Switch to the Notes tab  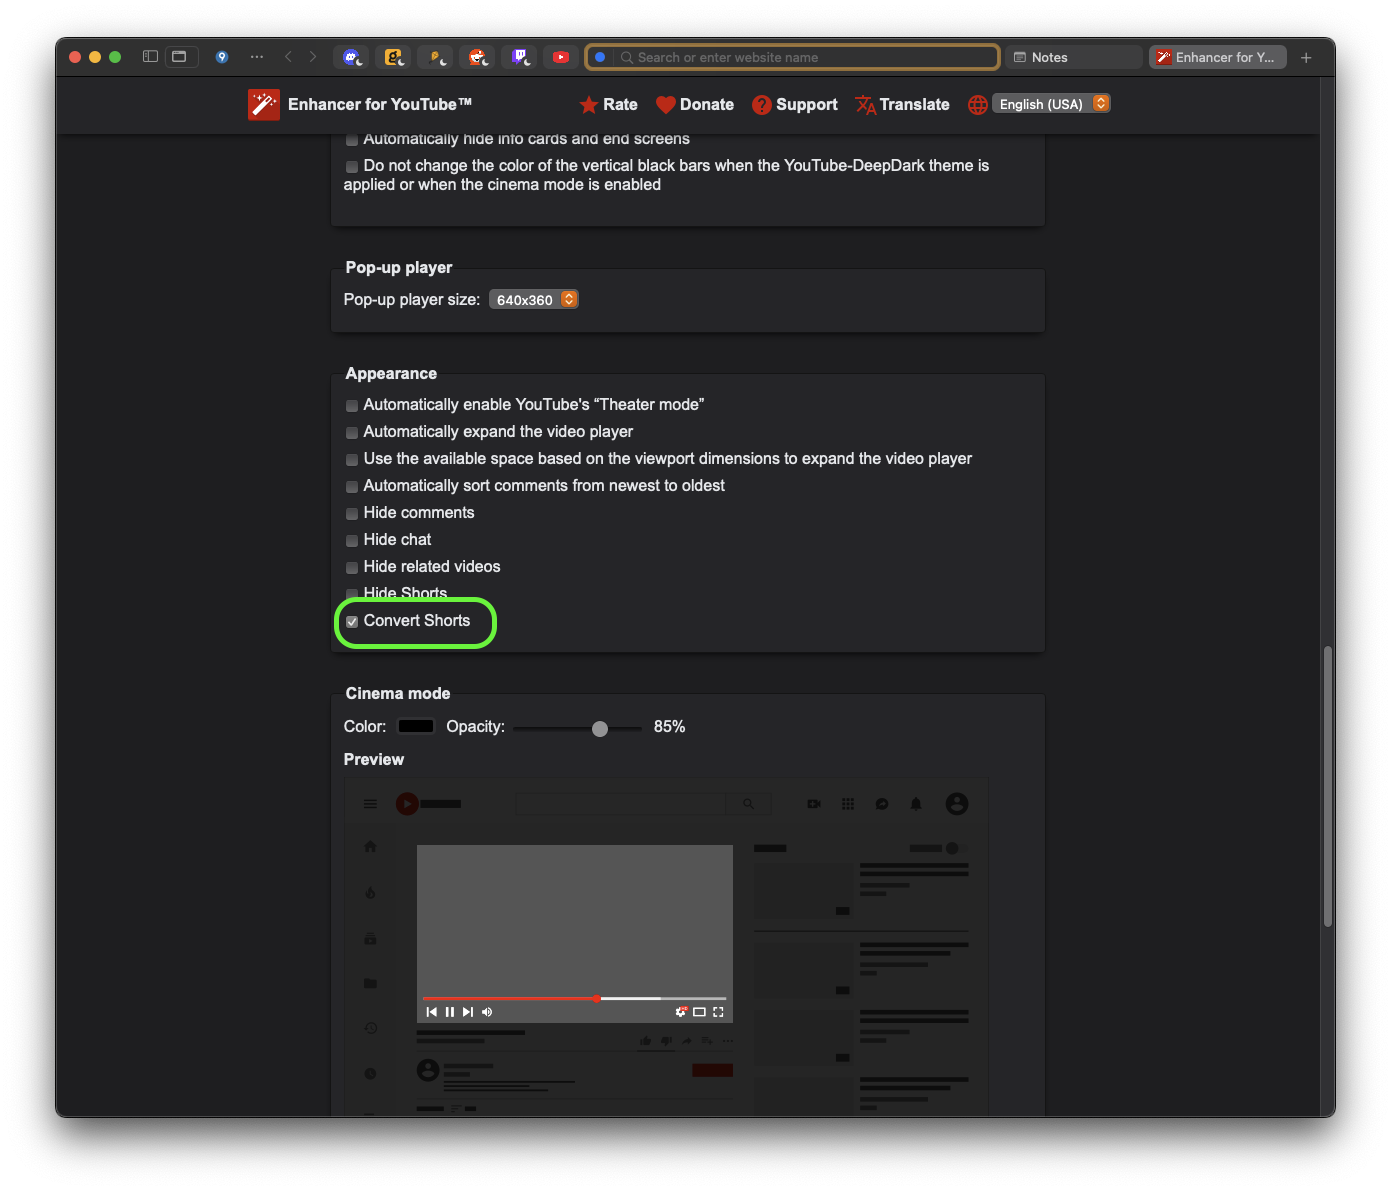tap(1074, 58)
